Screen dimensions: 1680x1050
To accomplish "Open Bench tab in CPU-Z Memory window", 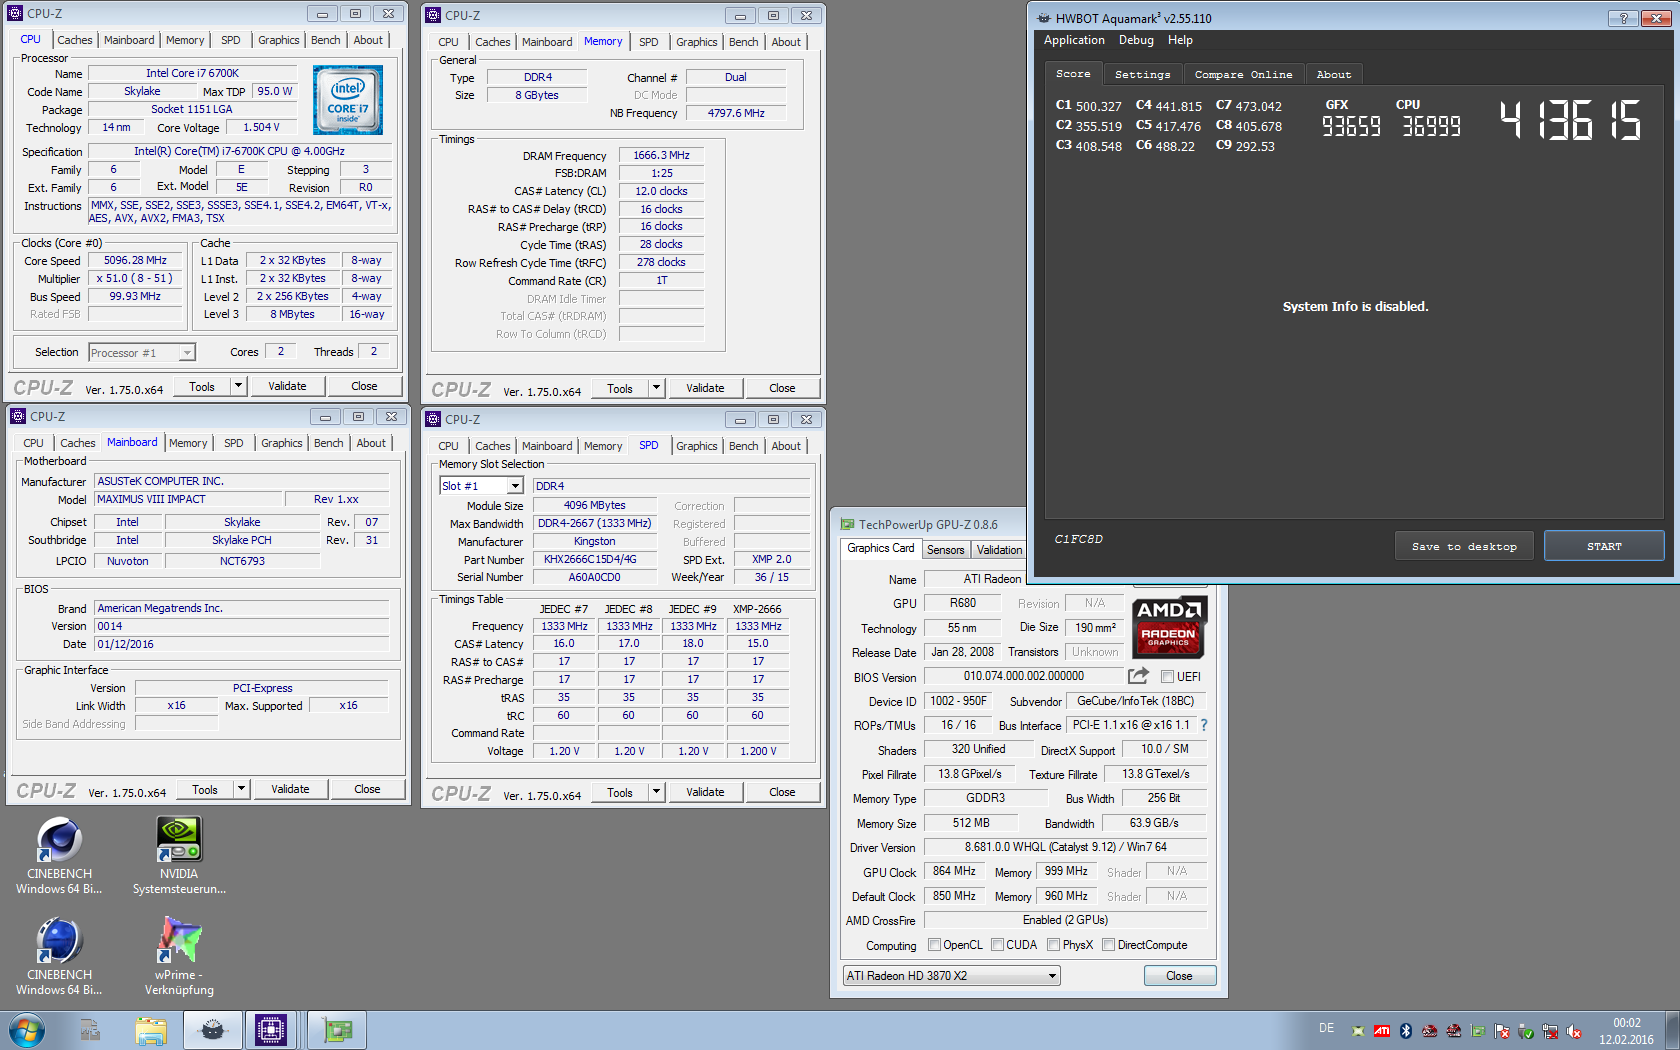I will (x=743, y=42).
